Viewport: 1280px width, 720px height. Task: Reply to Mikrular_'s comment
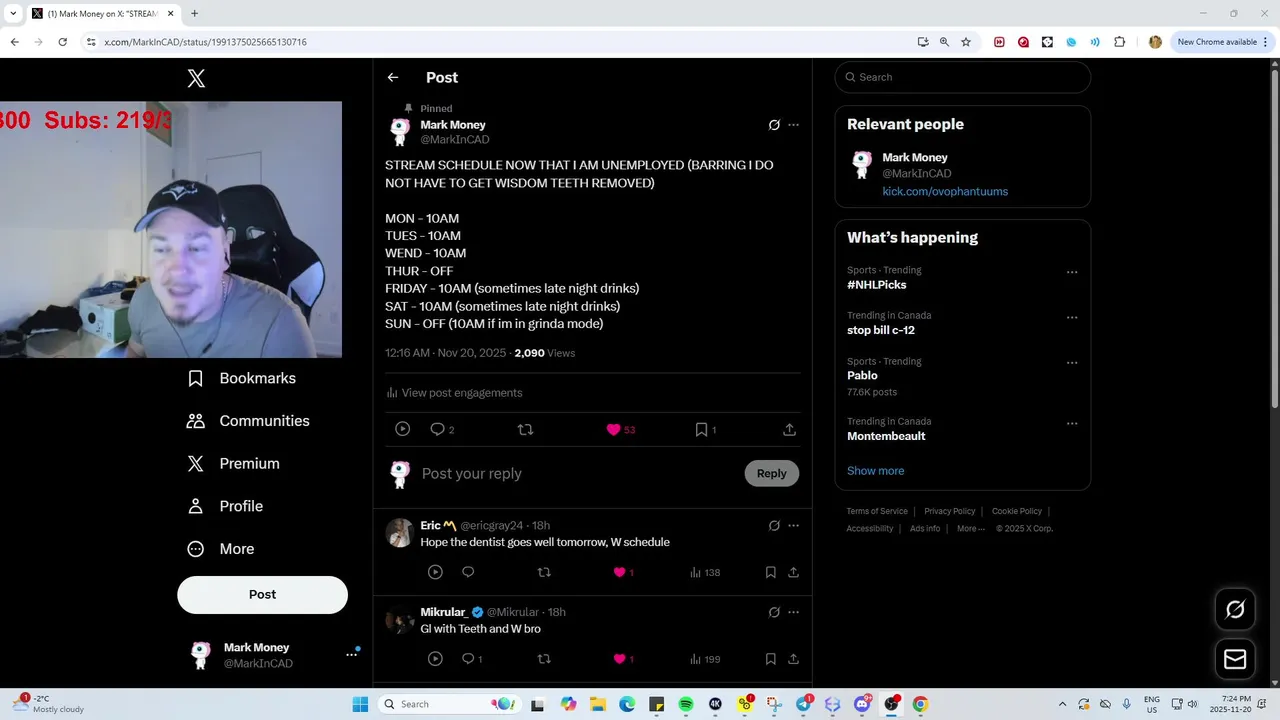[x=471, y=659]
